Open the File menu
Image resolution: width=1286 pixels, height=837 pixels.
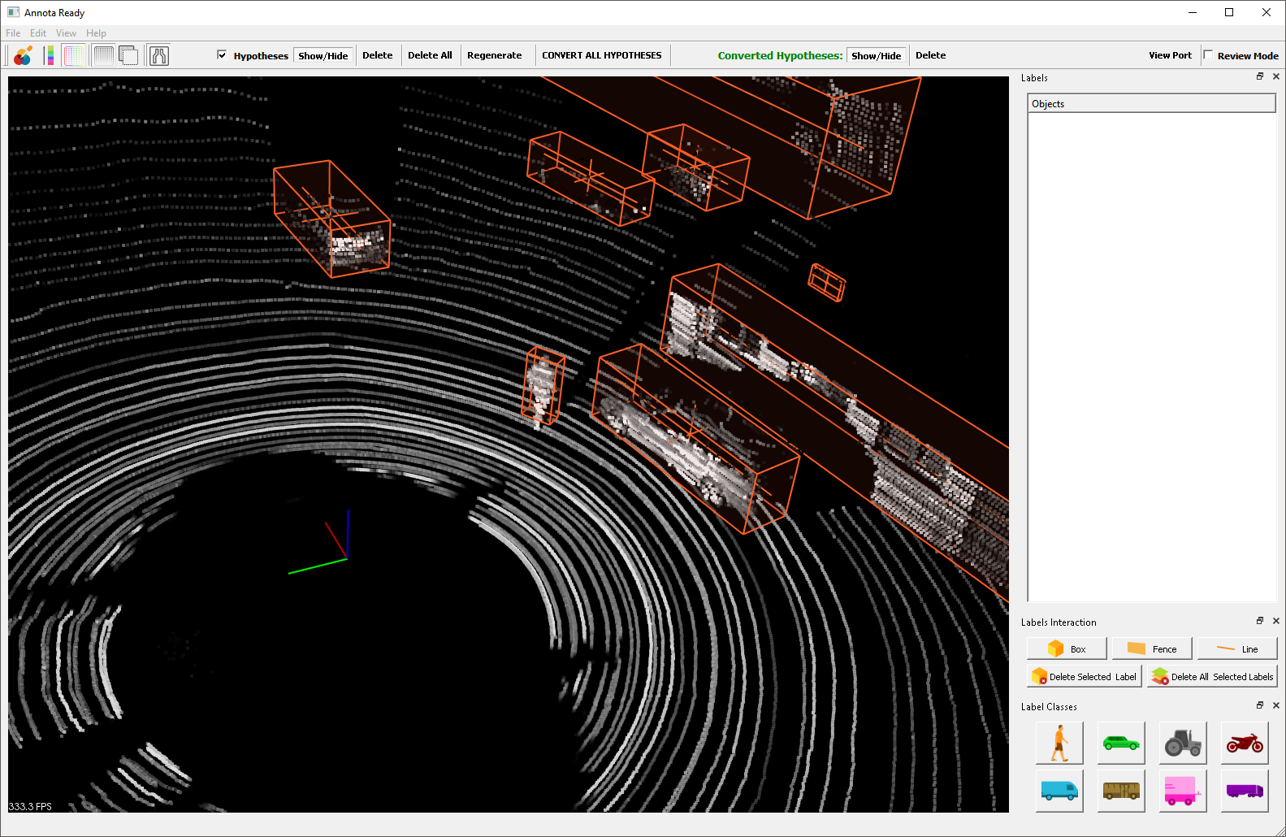[x=13, y=33]
